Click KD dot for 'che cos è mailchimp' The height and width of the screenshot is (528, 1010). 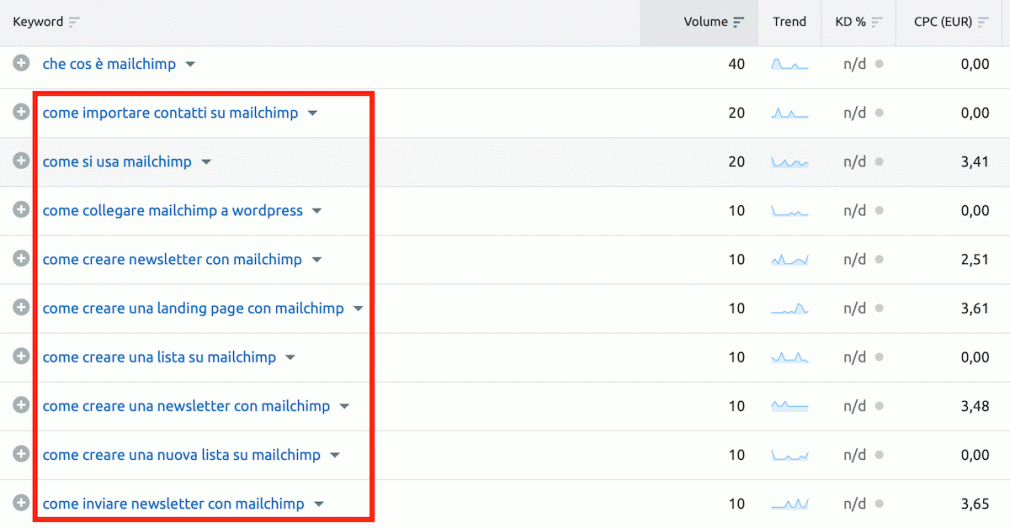pos(879,64)
